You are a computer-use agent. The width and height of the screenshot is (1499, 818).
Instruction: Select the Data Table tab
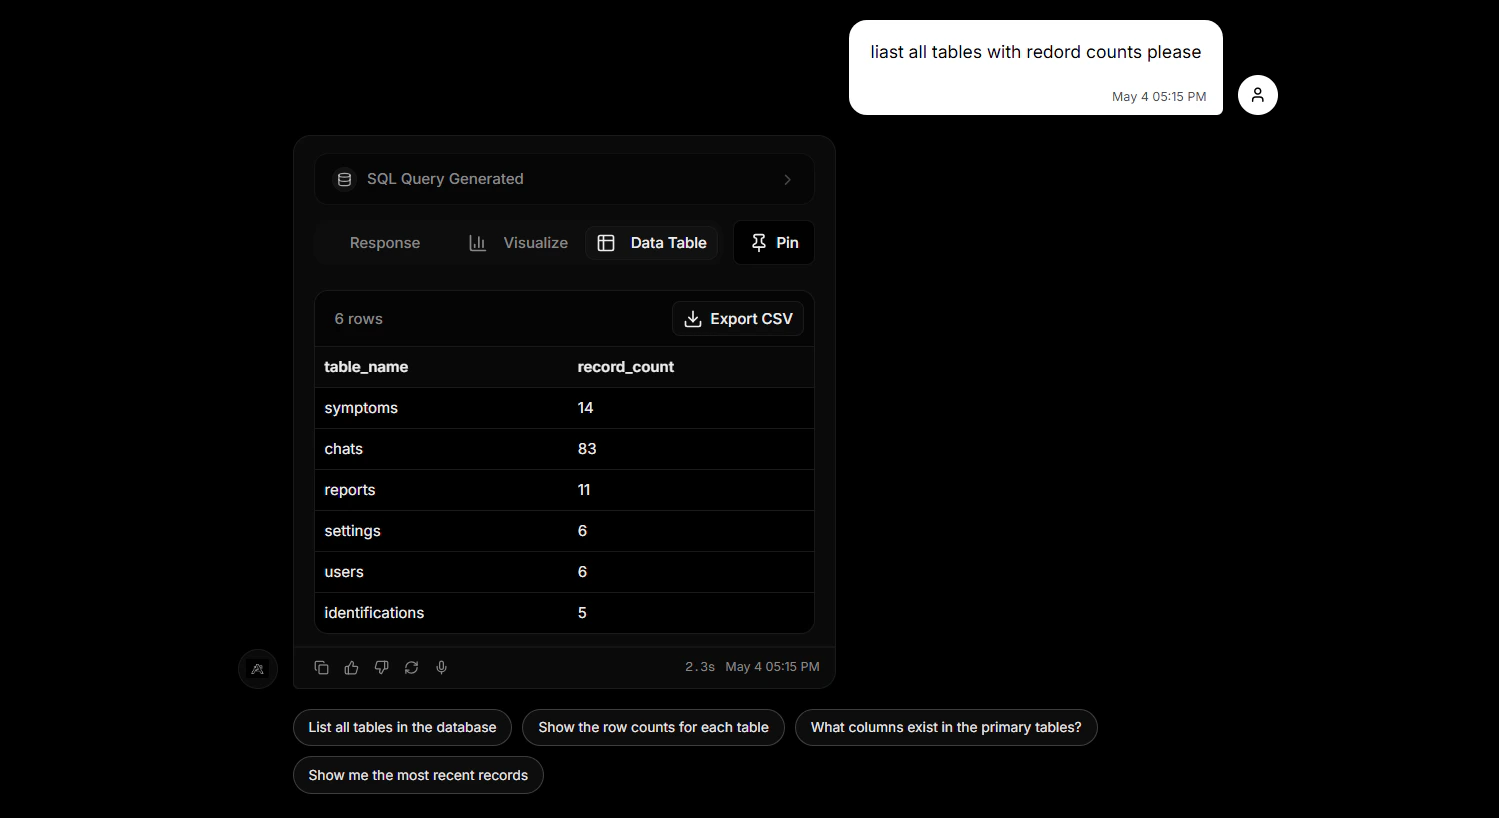coord(652,243)
